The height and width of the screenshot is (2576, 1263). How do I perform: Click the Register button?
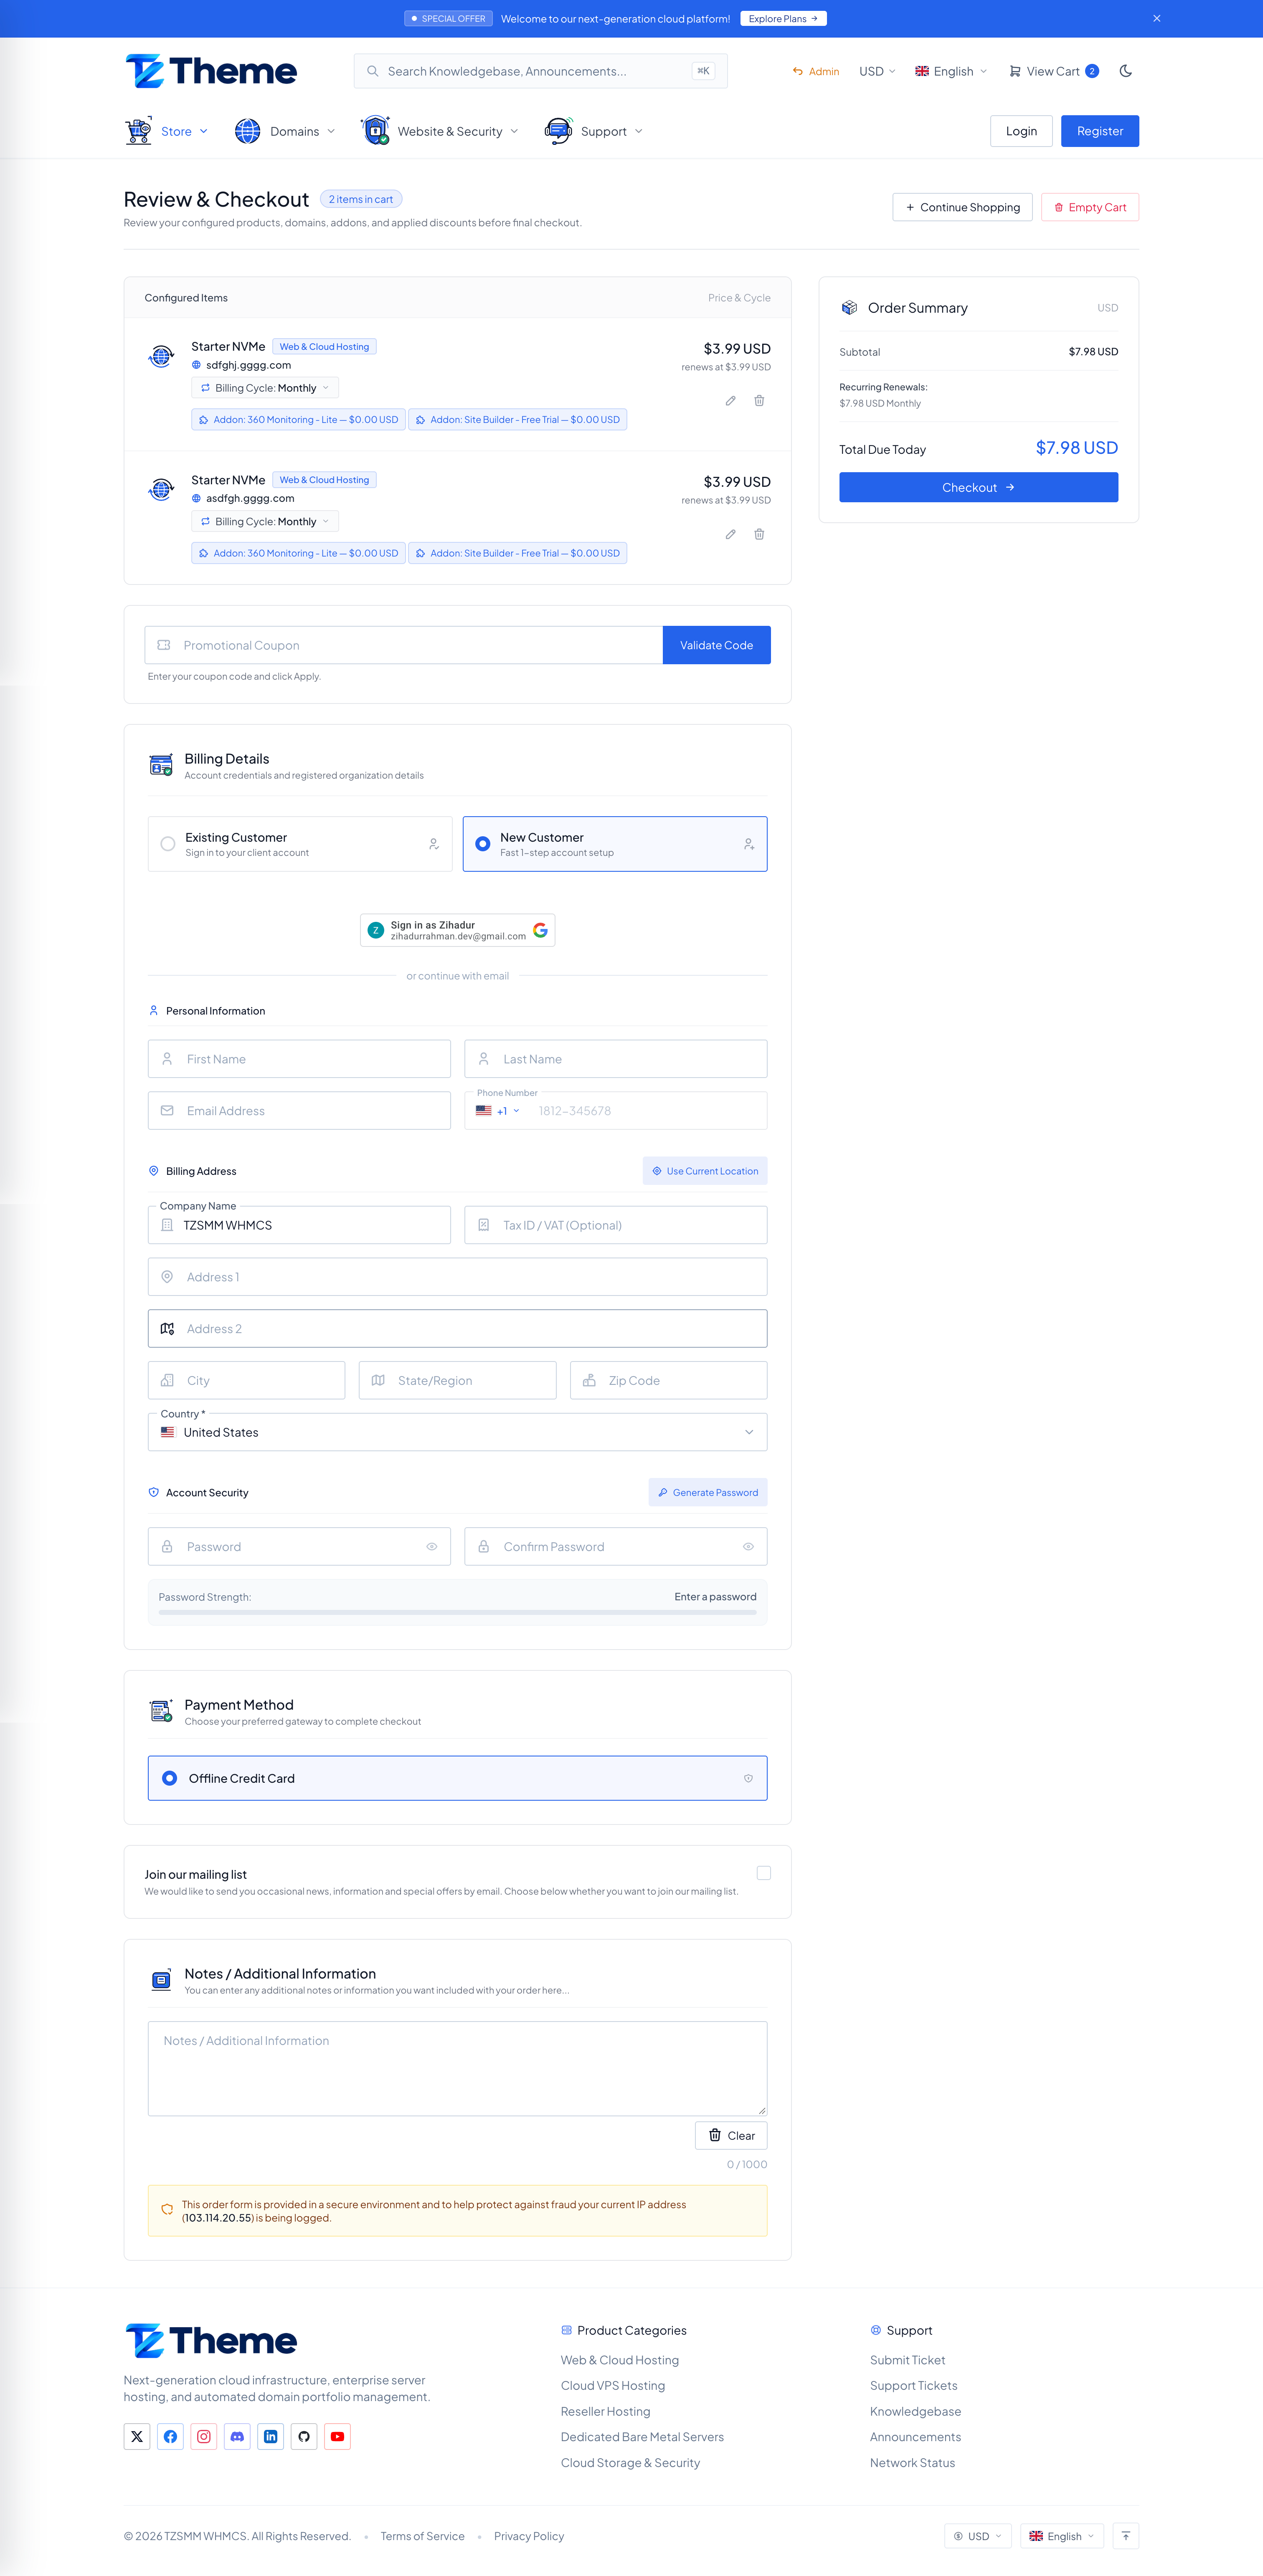pos(1100,131)
